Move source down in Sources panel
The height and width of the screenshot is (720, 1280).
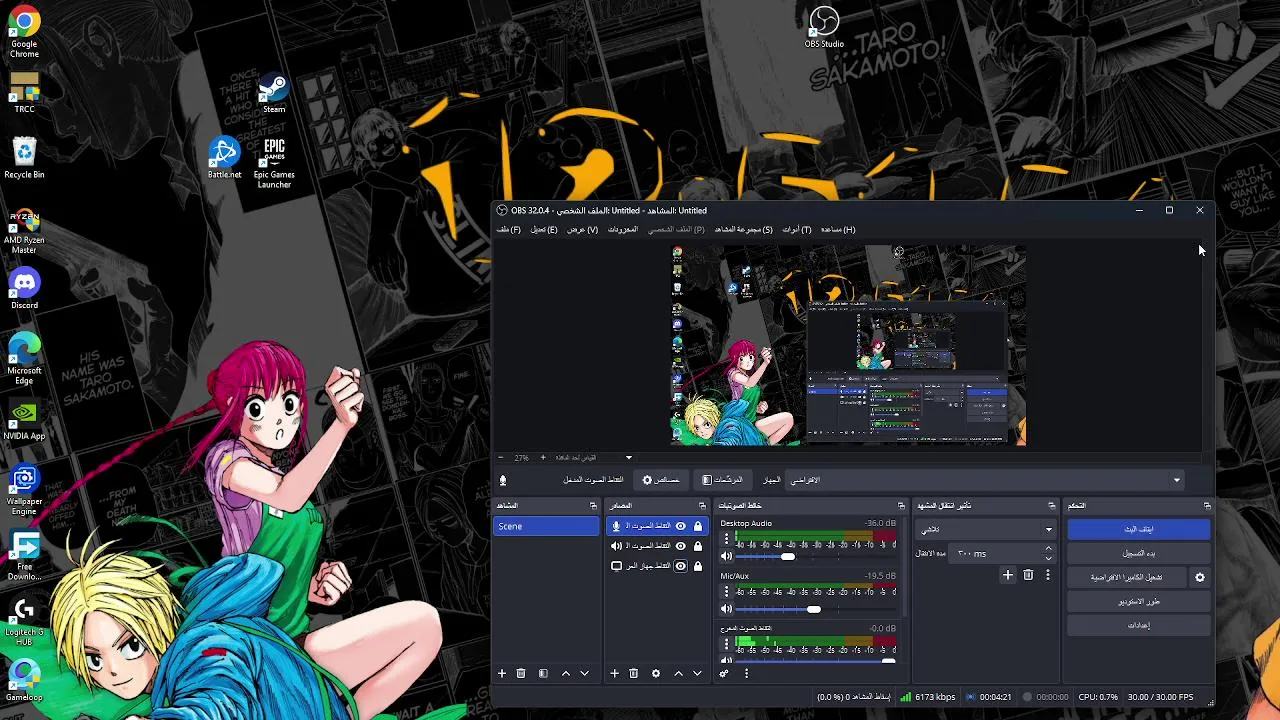697,674
